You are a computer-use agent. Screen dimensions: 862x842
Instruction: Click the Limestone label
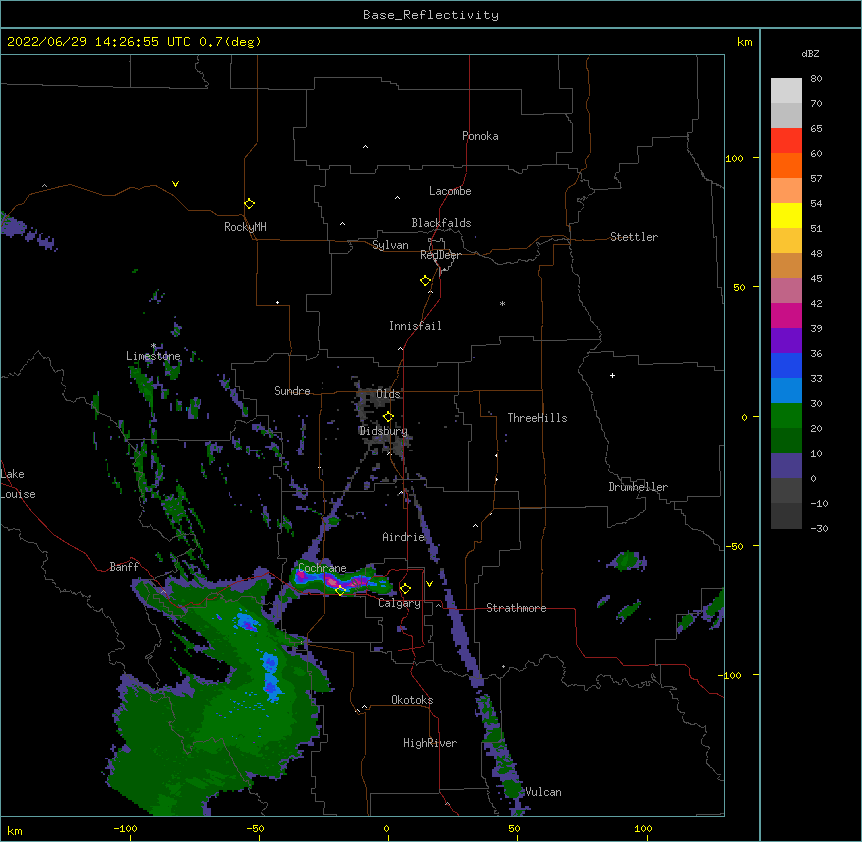pyautogui.click(x=153, y=356)
